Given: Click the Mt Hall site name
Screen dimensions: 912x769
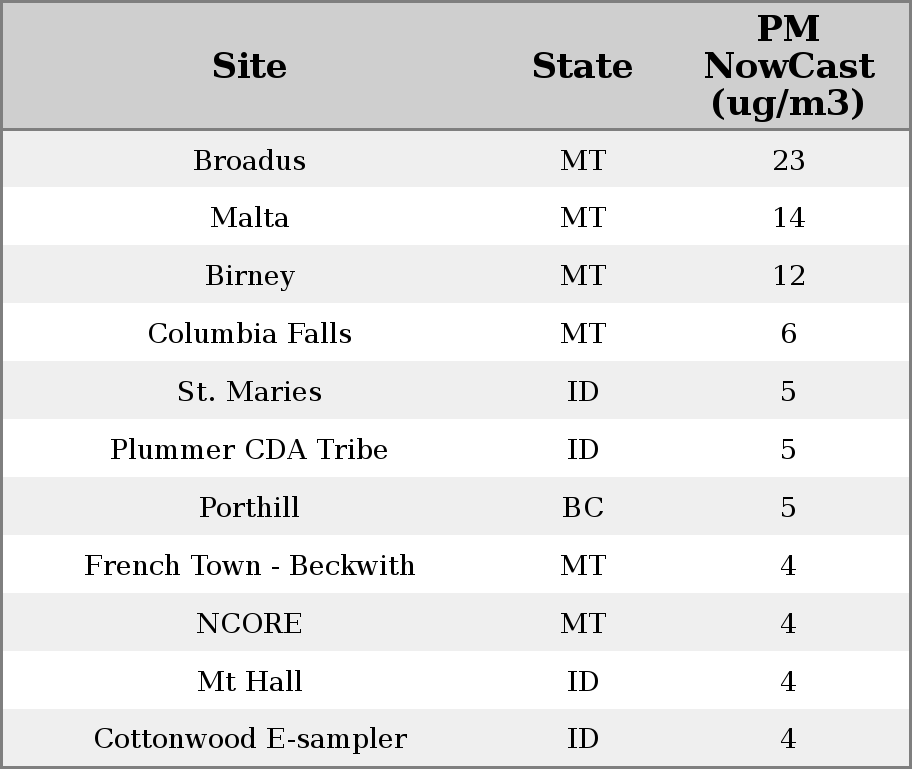Looking at the screenshot, I should click(249, 682).
